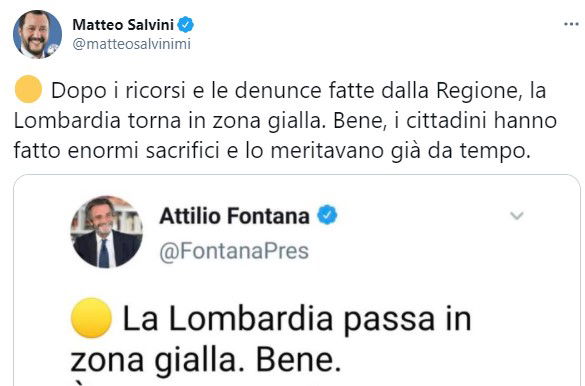Open Attilio Fontana's profile picture
This screenshot has width=585, height=386.
coord(107,232)
